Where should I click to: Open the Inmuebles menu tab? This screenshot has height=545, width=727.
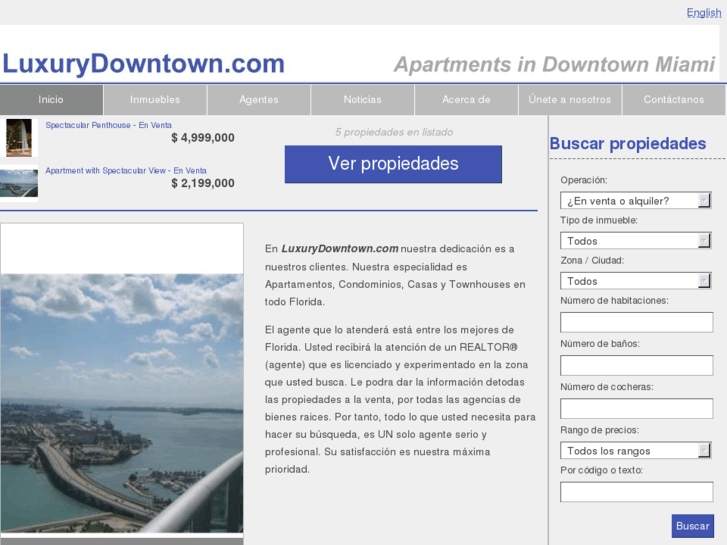tap(155, 100)
